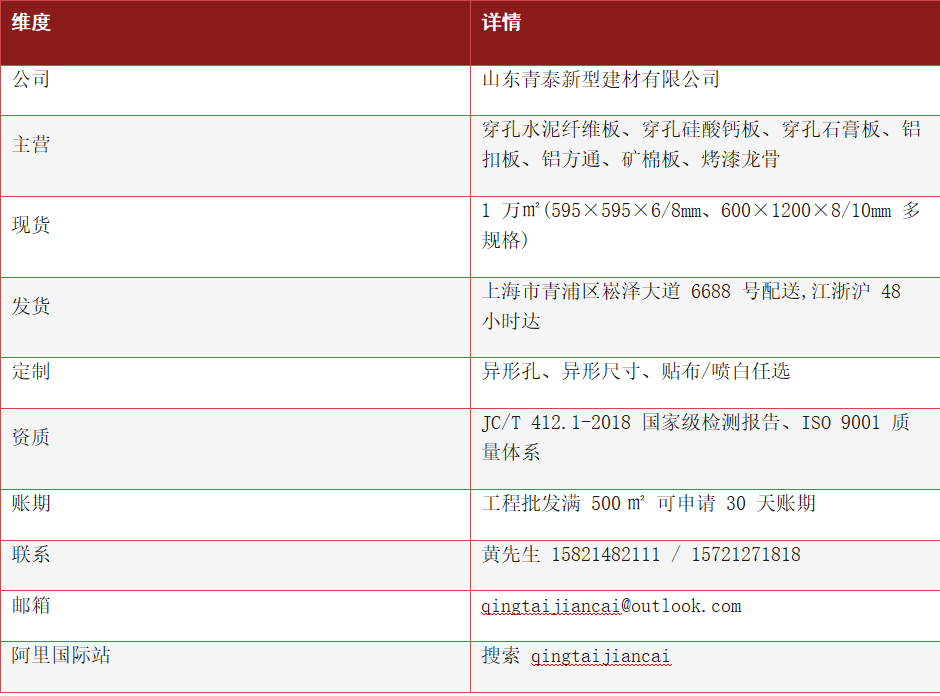The image size is (940, 696).
Task: Select the 邮箱 row label
Action: pos(31,605)
